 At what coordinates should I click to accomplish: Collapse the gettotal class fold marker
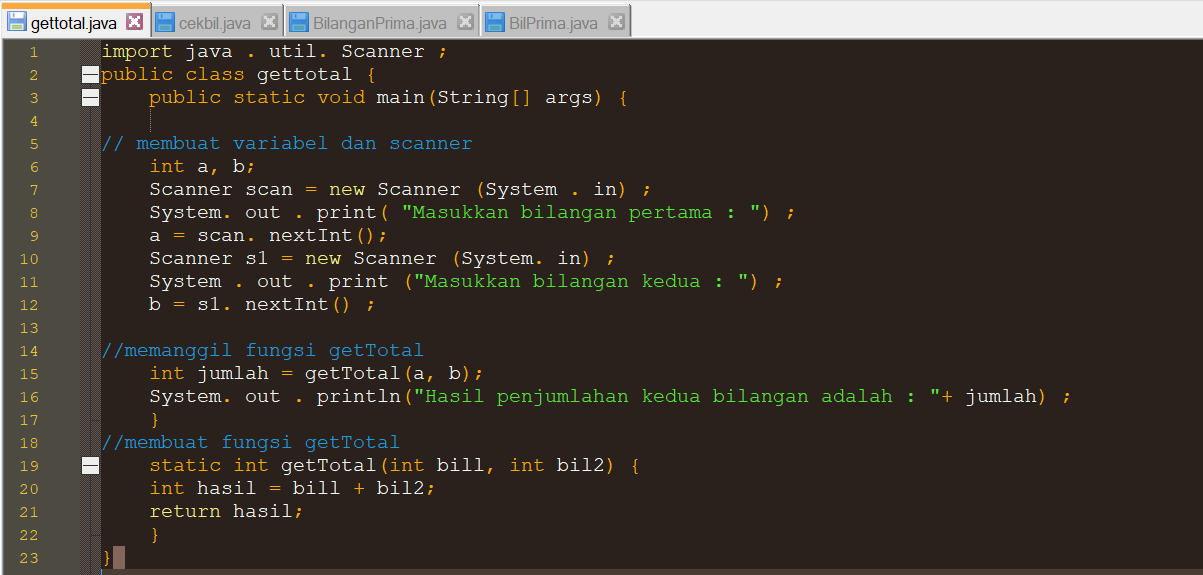coord(90,74)
